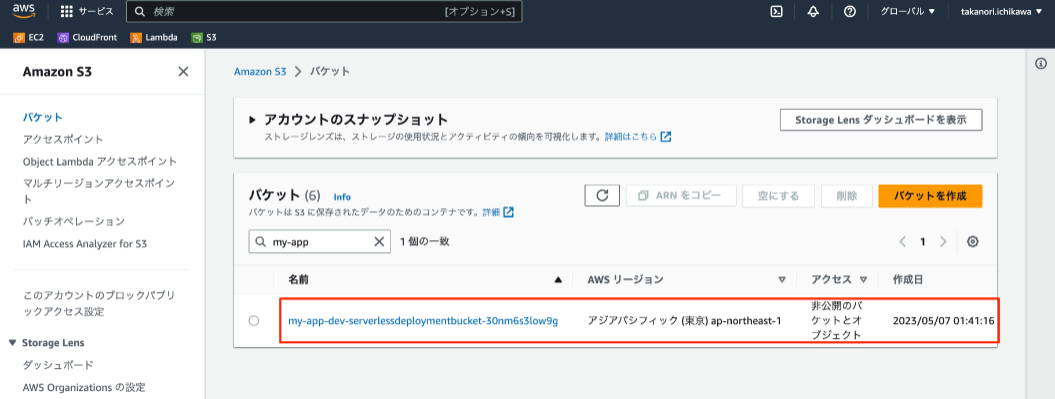
Task: Go to previous page of buckets
Action: pyautogui.click(x=902, y=242)
